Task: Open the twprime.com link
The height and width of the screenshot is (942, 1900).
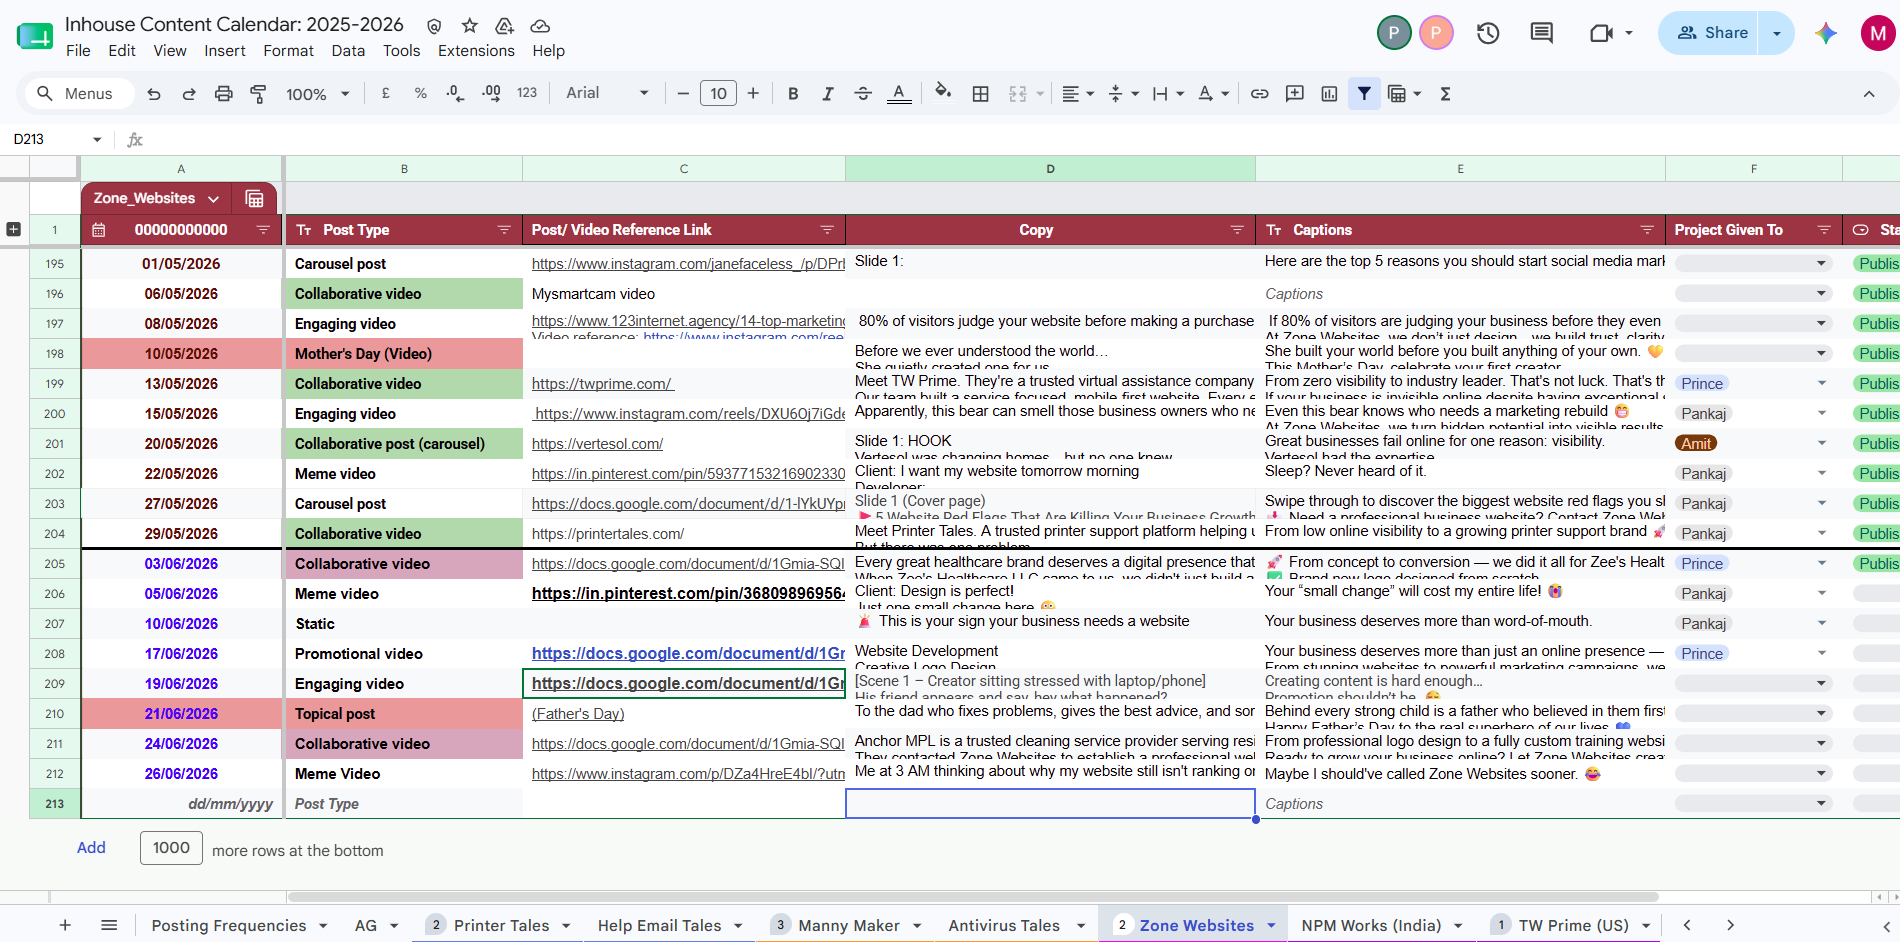Action: point(602,384)
